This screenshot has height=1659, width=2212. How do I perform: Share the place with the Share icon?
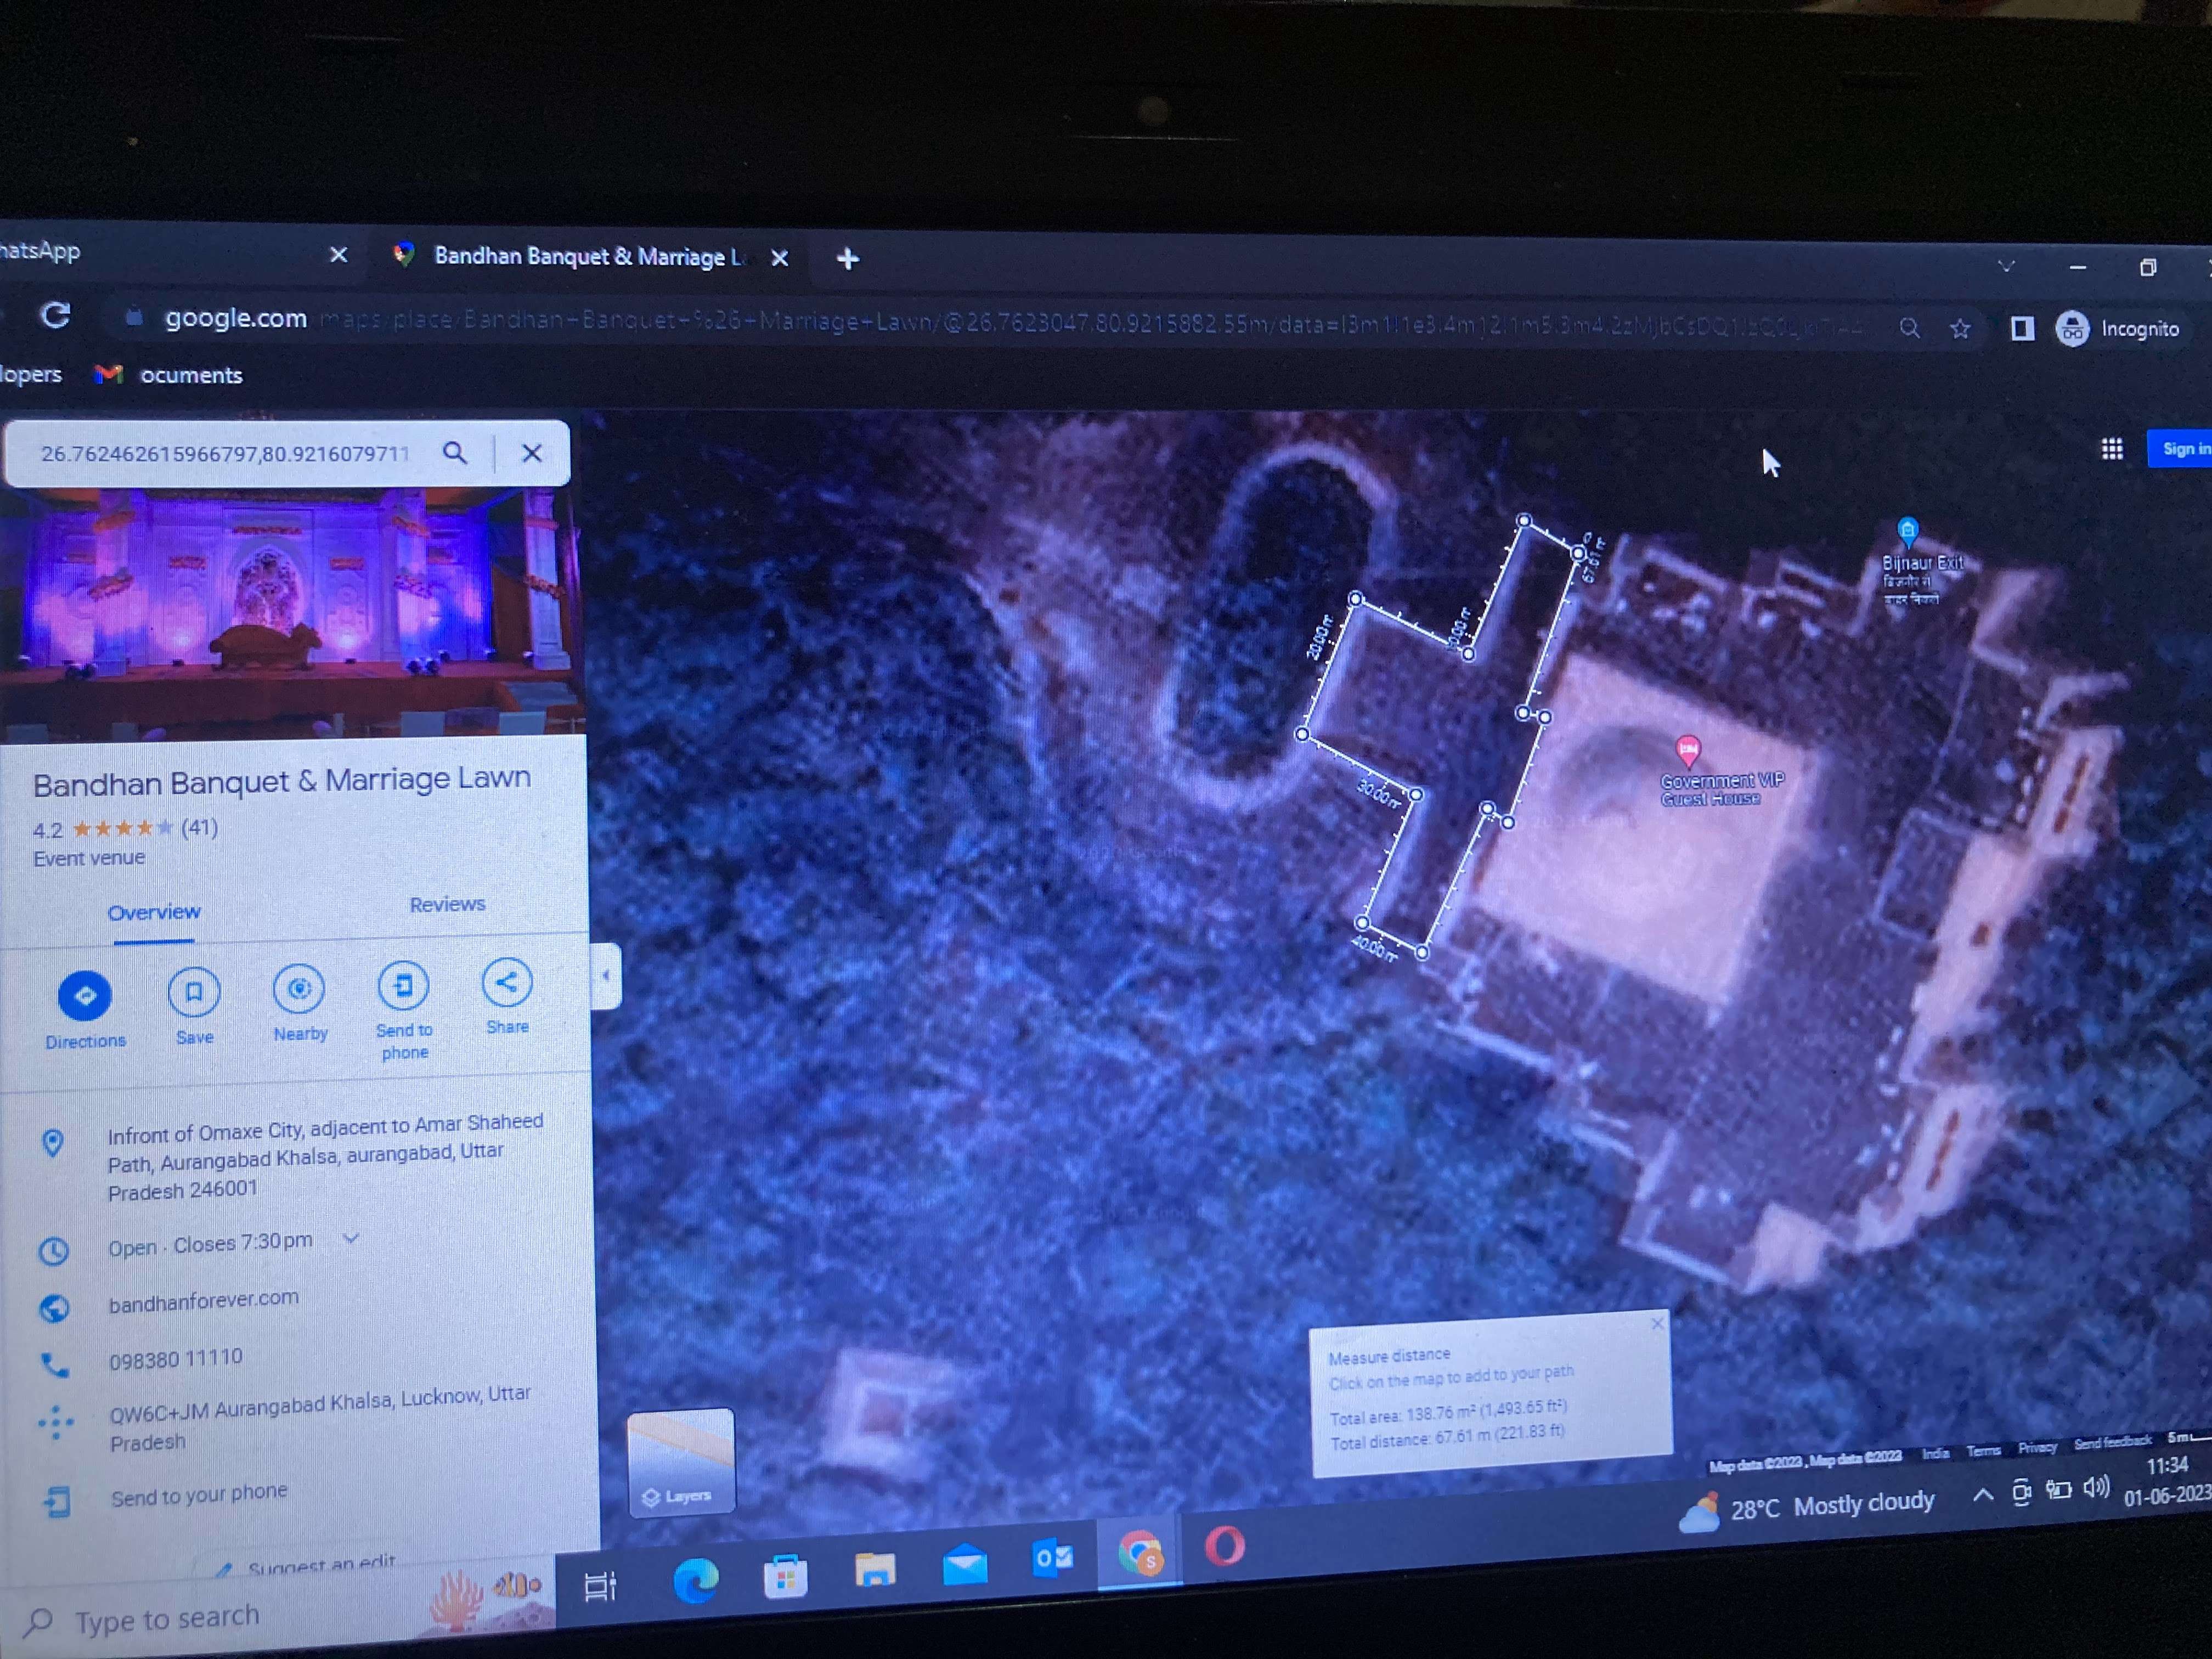506,982
